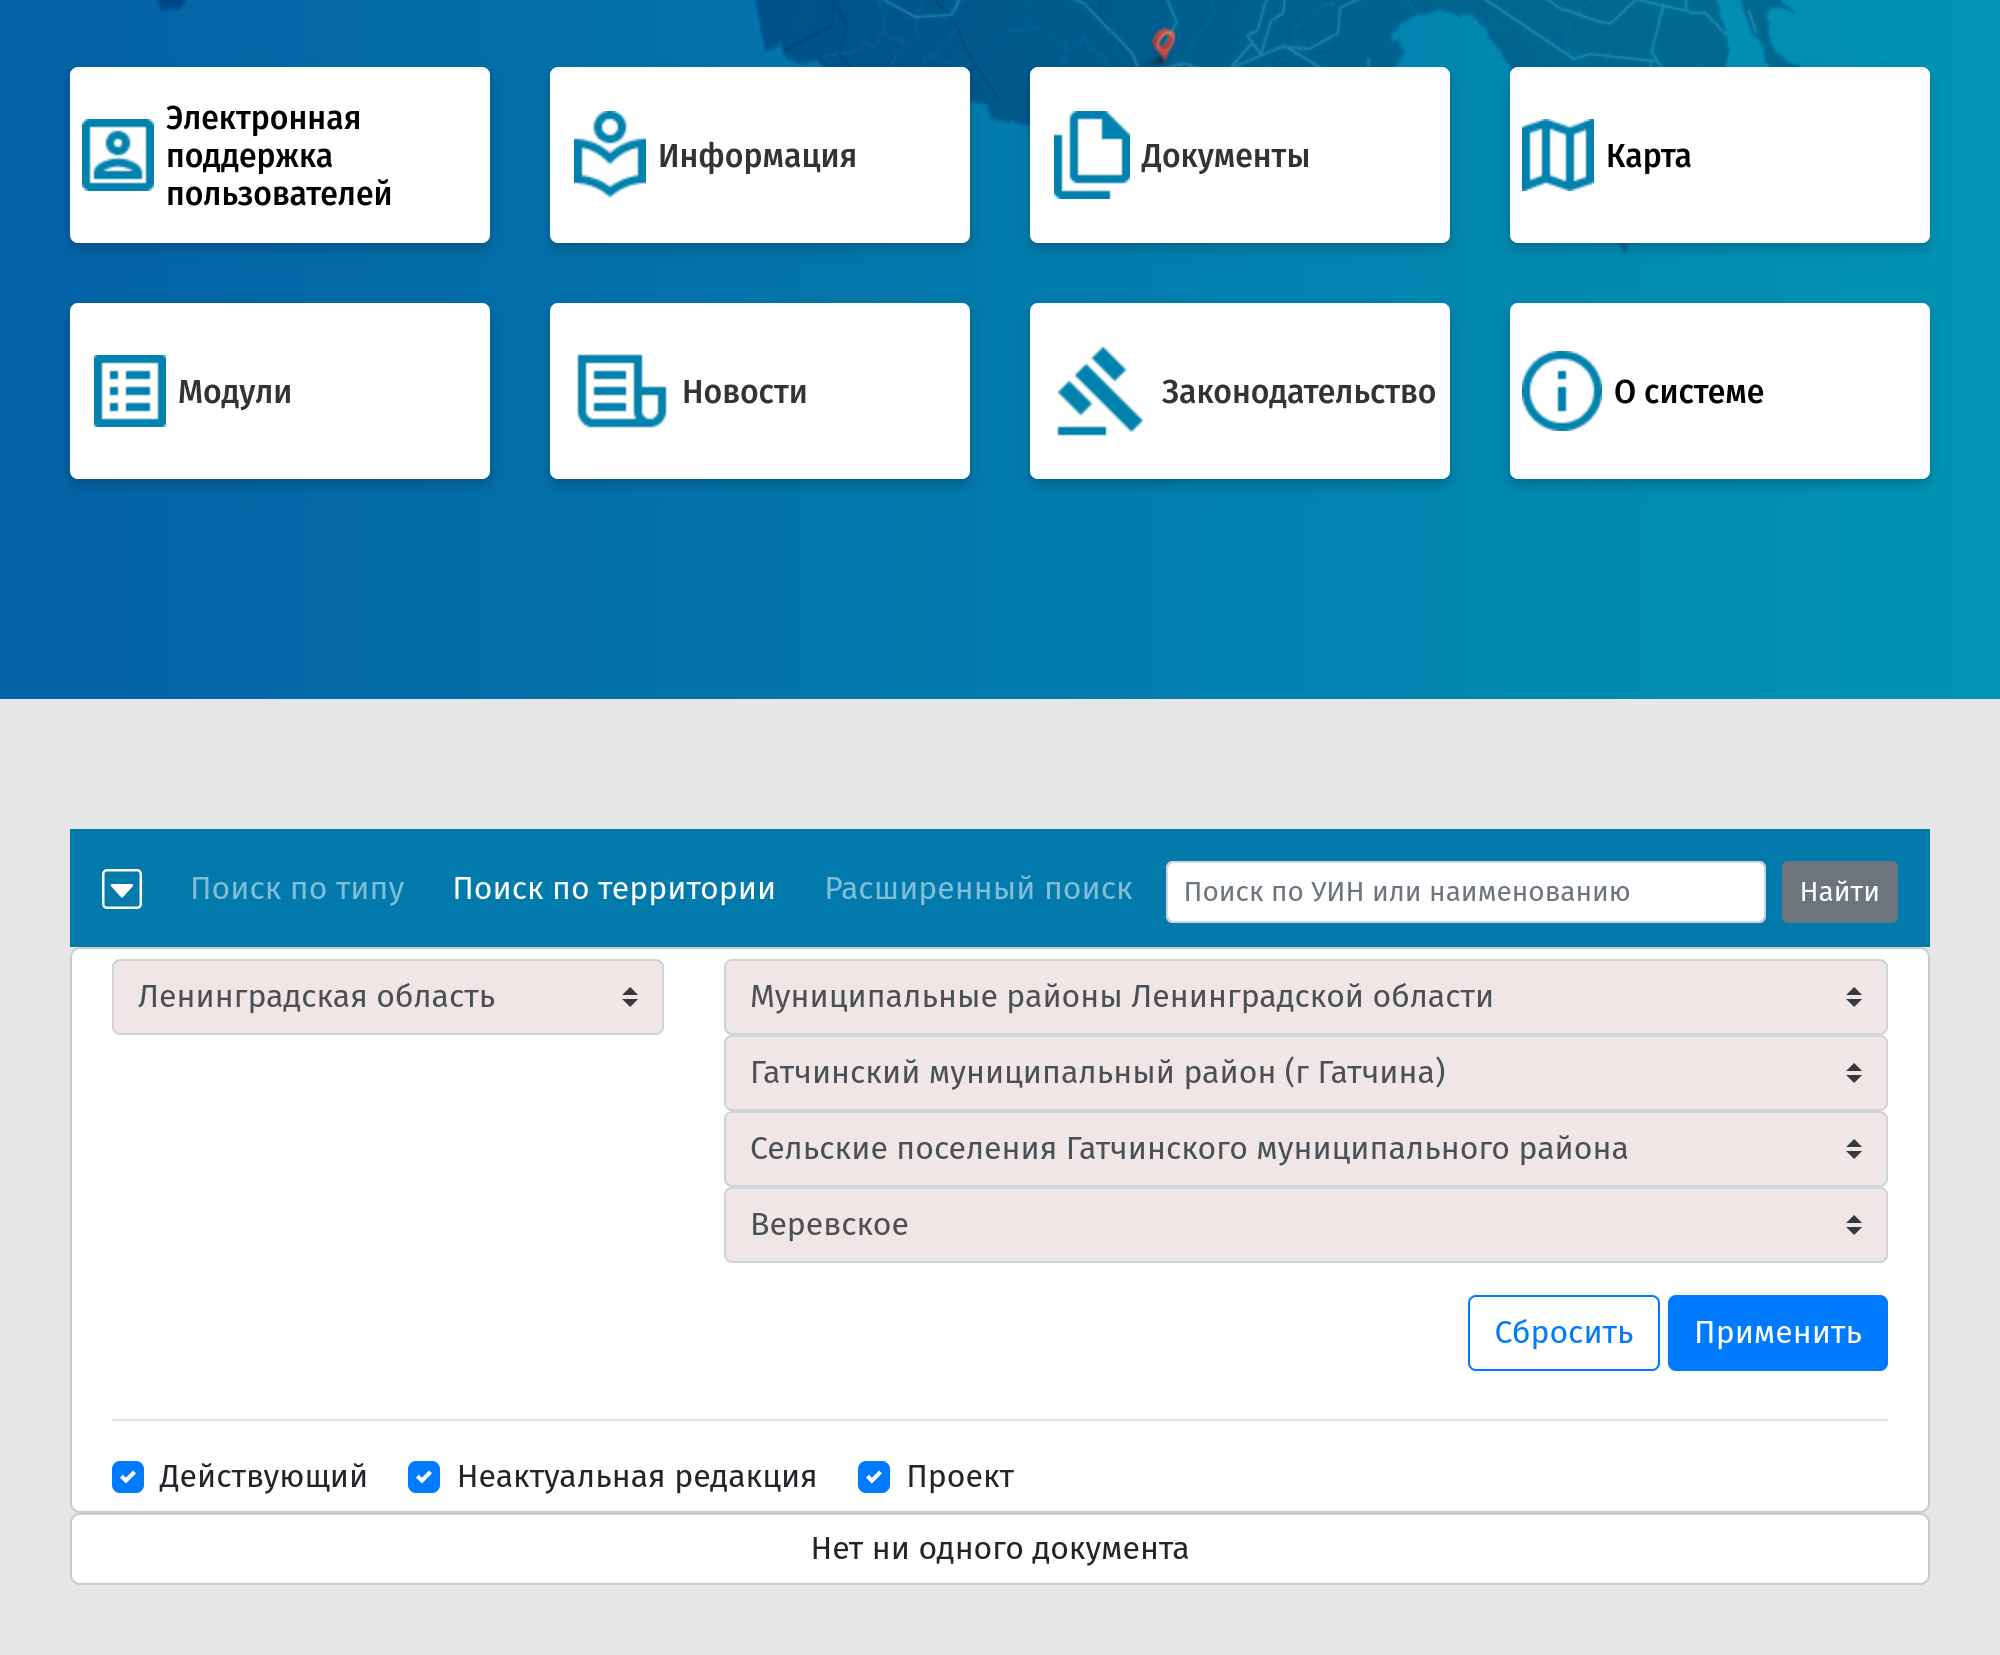The height and width of the screenshot is (1655, 2000).
Task: Uncheck the Проект checkbox
Action: [874, 1477]
